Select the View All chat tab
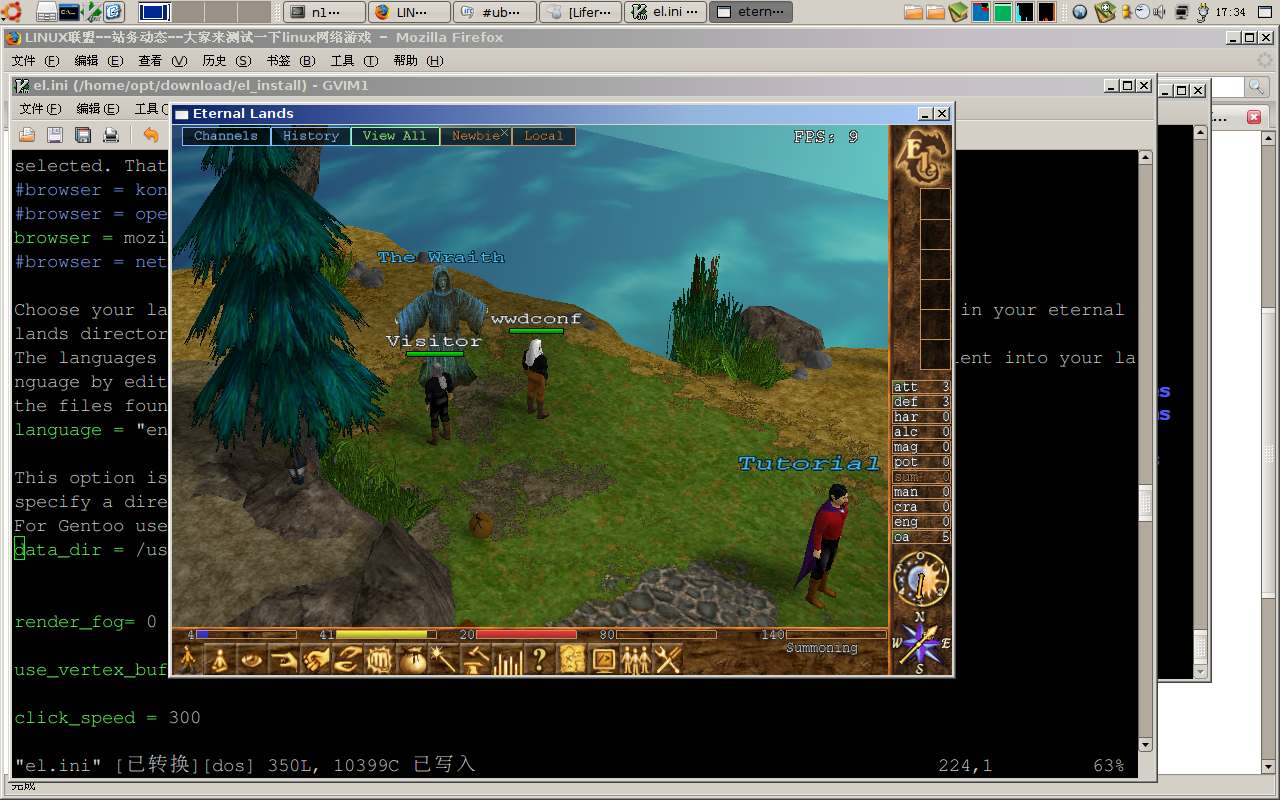 395,136
